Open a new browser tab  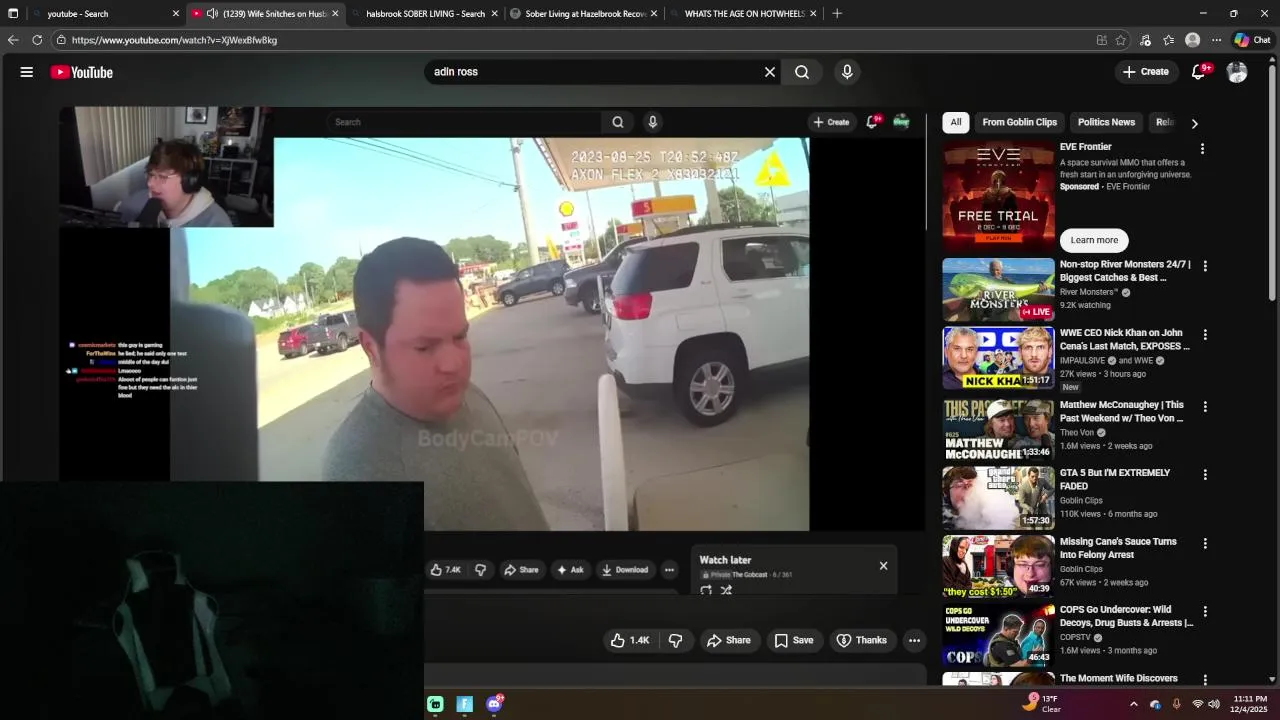pos(837,14)
